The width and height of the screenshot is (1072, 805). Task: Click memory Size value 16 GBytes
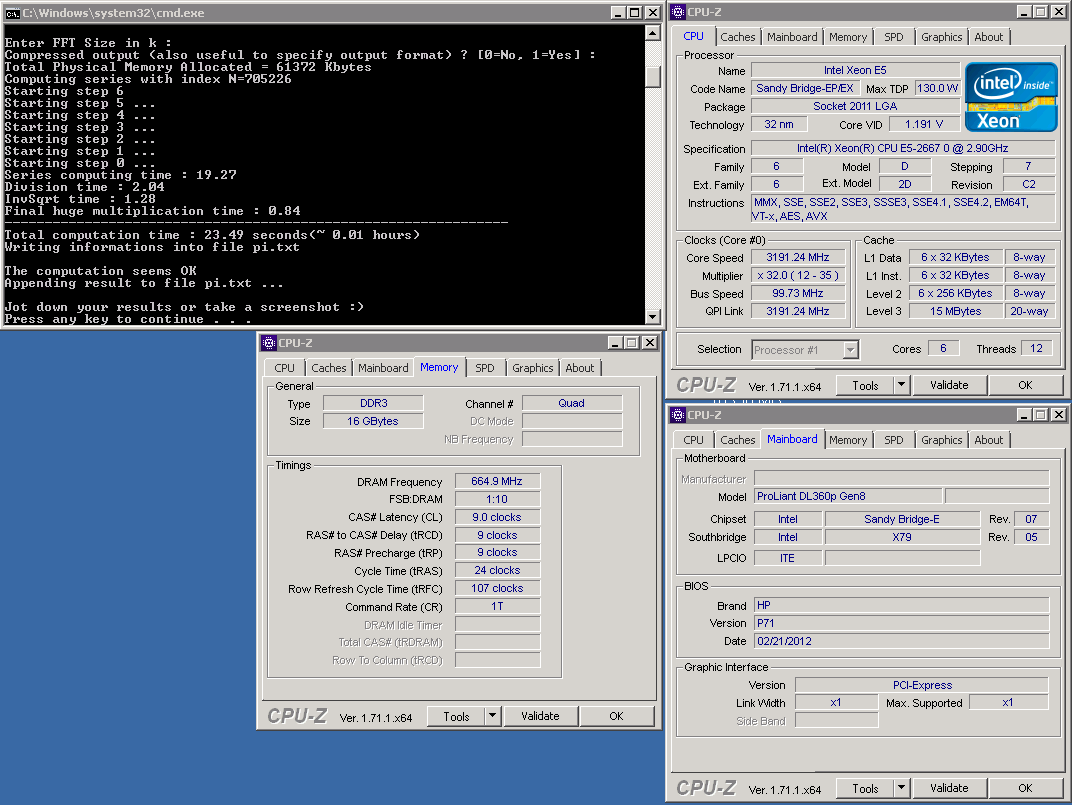point(373,421)
